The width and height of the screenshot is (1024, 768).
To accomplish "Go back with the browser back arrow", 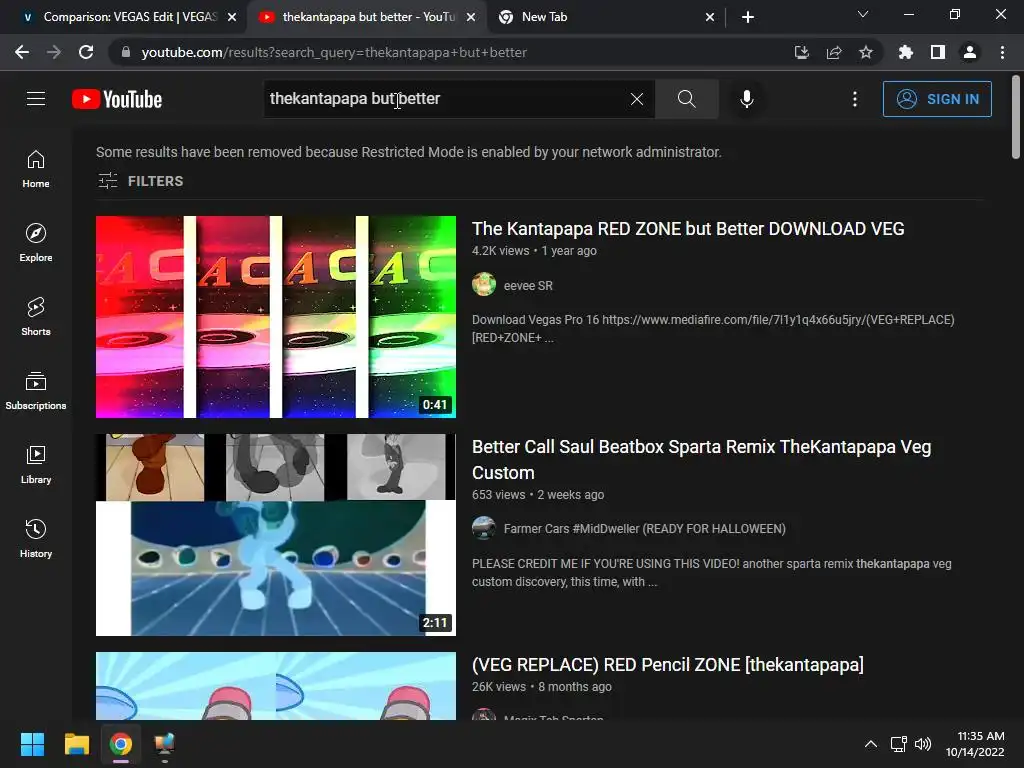I will [22, 52].
